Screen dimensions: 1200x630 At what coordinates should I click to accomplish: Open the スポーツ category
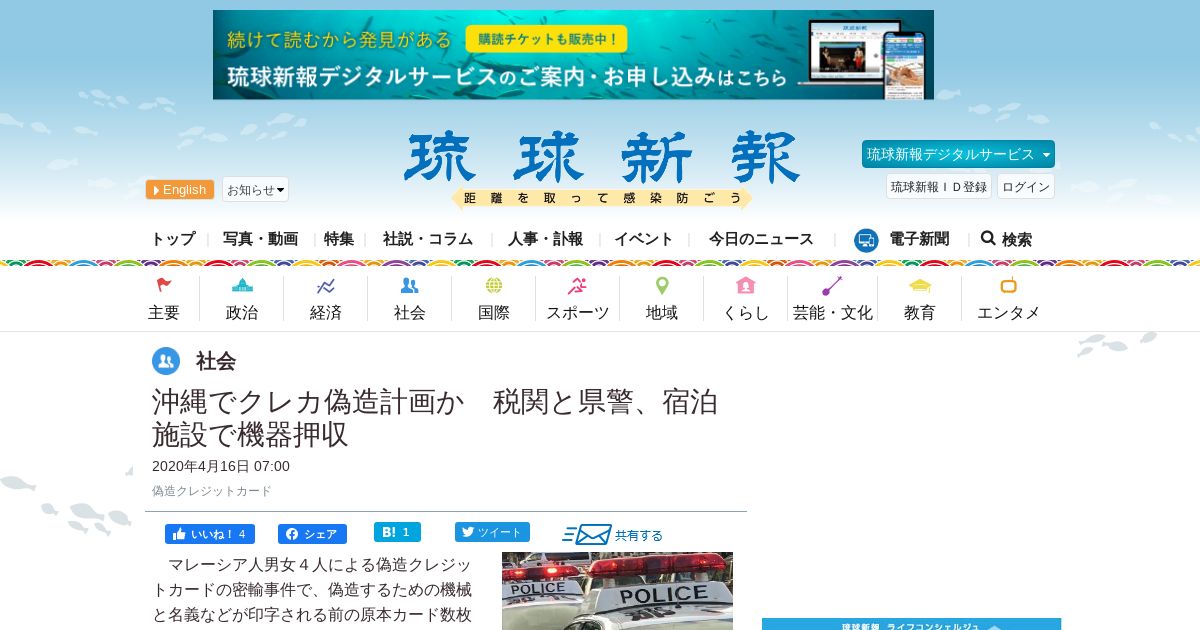coord(577,313)
